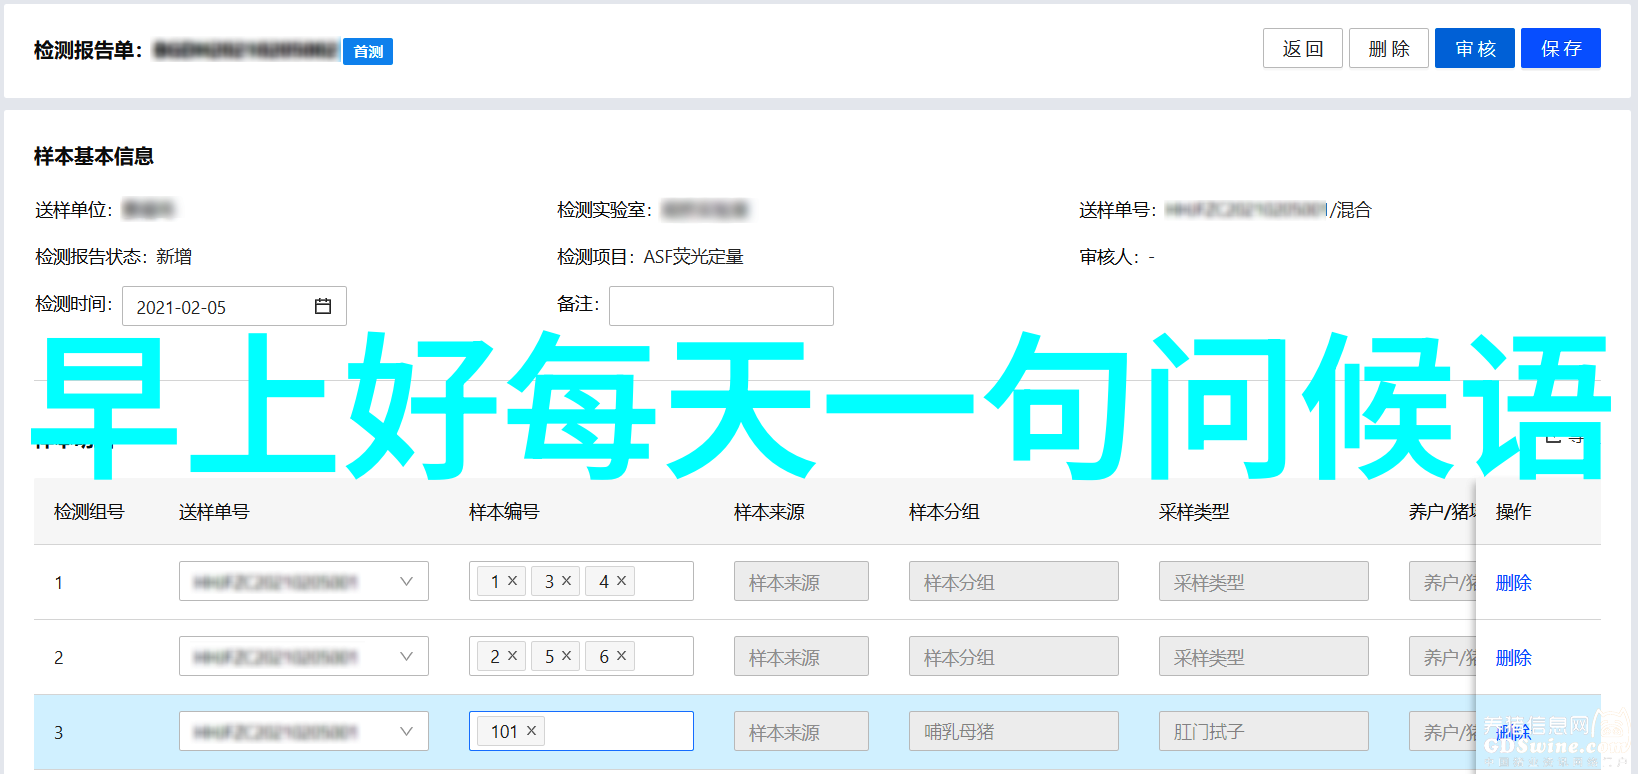Delete row 2 via 删除 link

[1513, 657]
